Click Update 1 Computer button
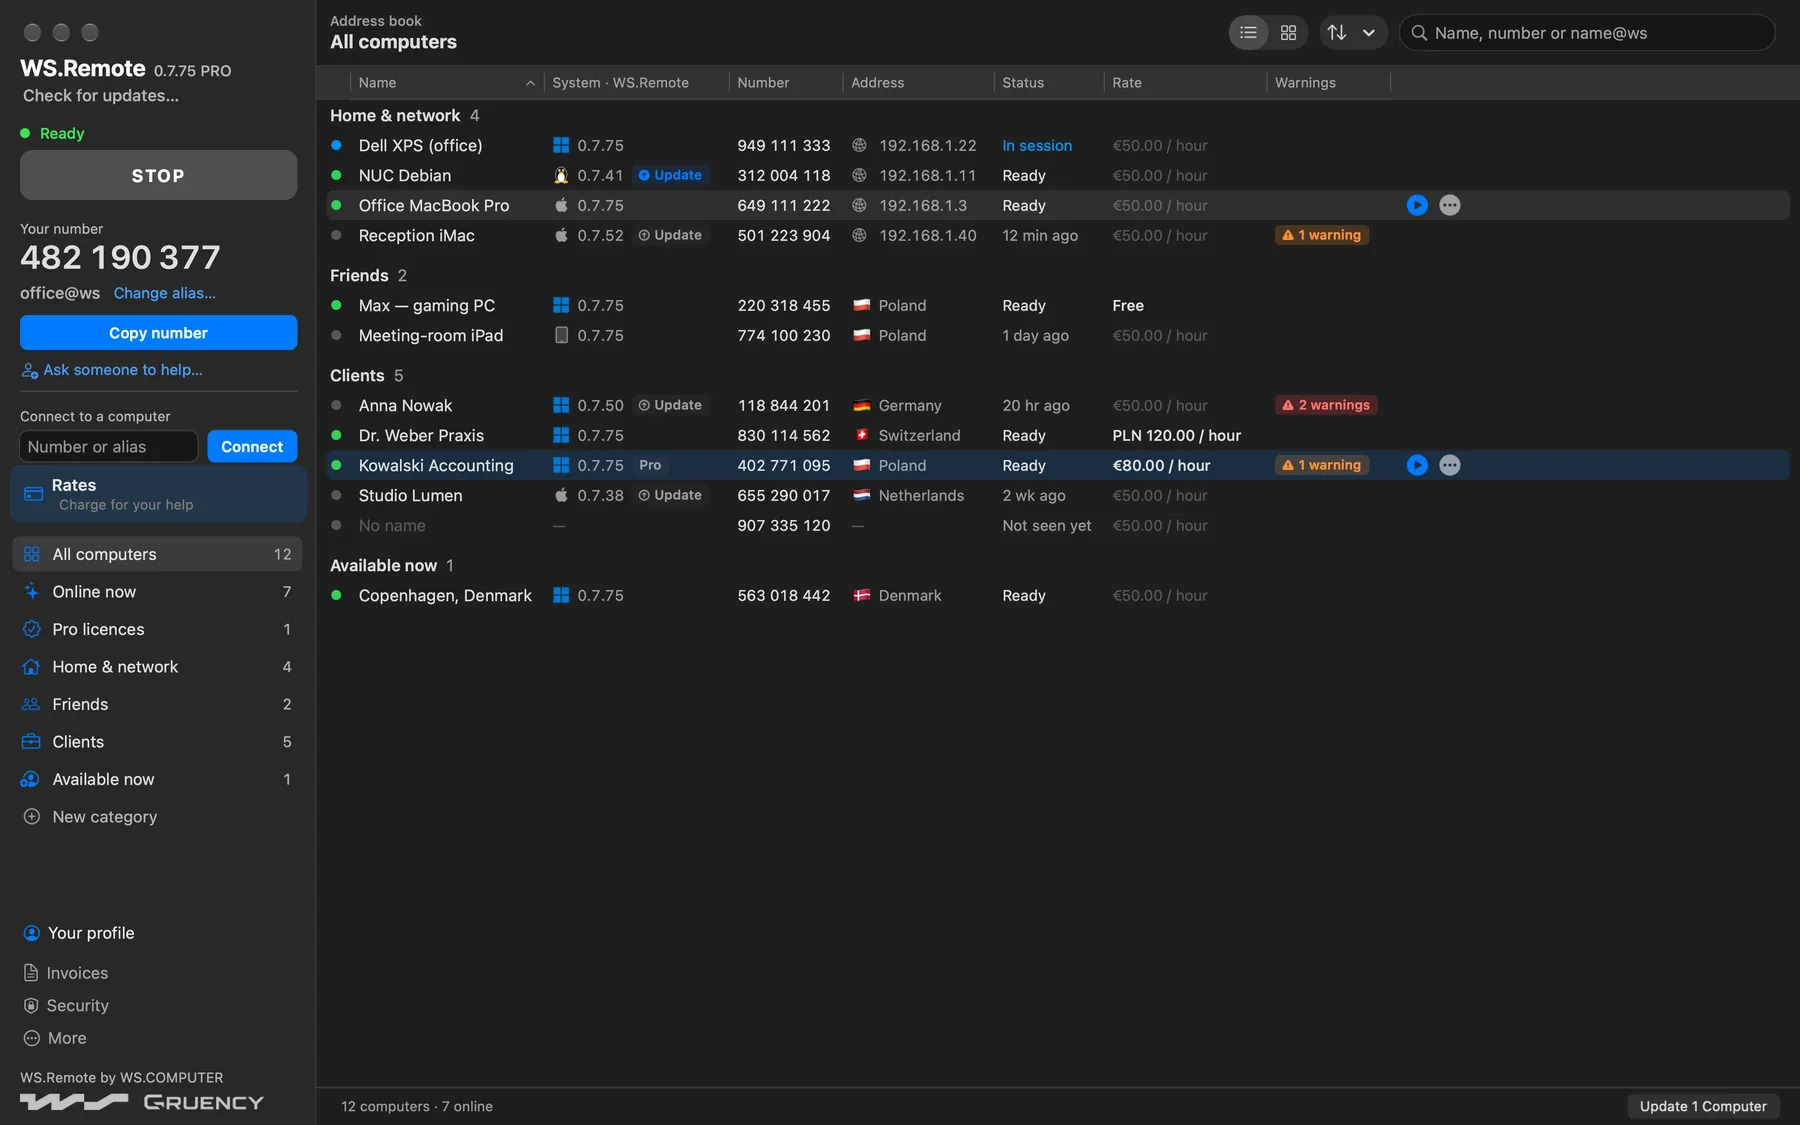 coord(1703,1106)
